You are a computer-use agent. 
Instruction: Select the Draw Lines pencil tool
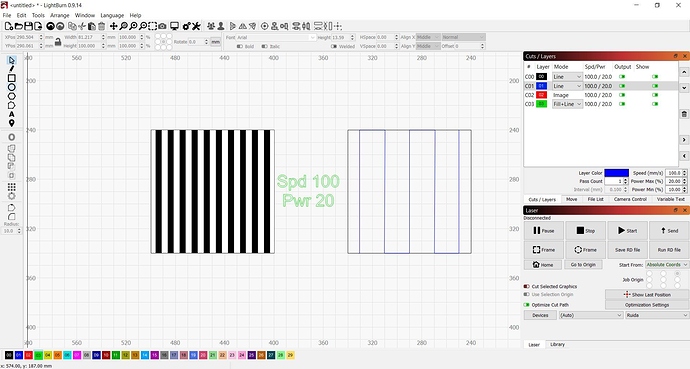(x=11, y=69)
